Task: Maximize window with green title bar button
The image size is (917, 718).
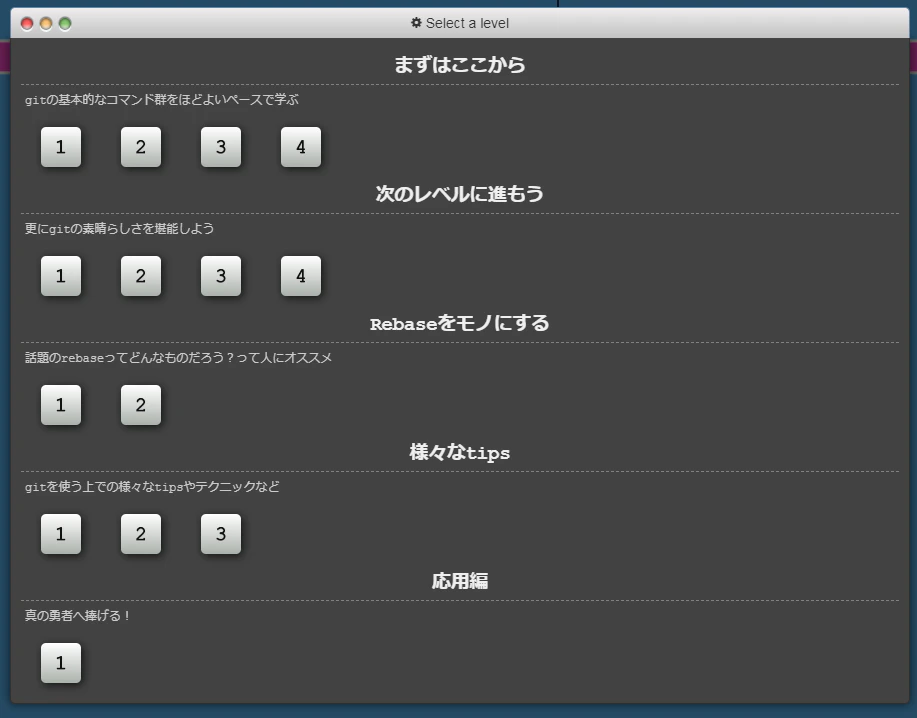Action: [65, 24]
